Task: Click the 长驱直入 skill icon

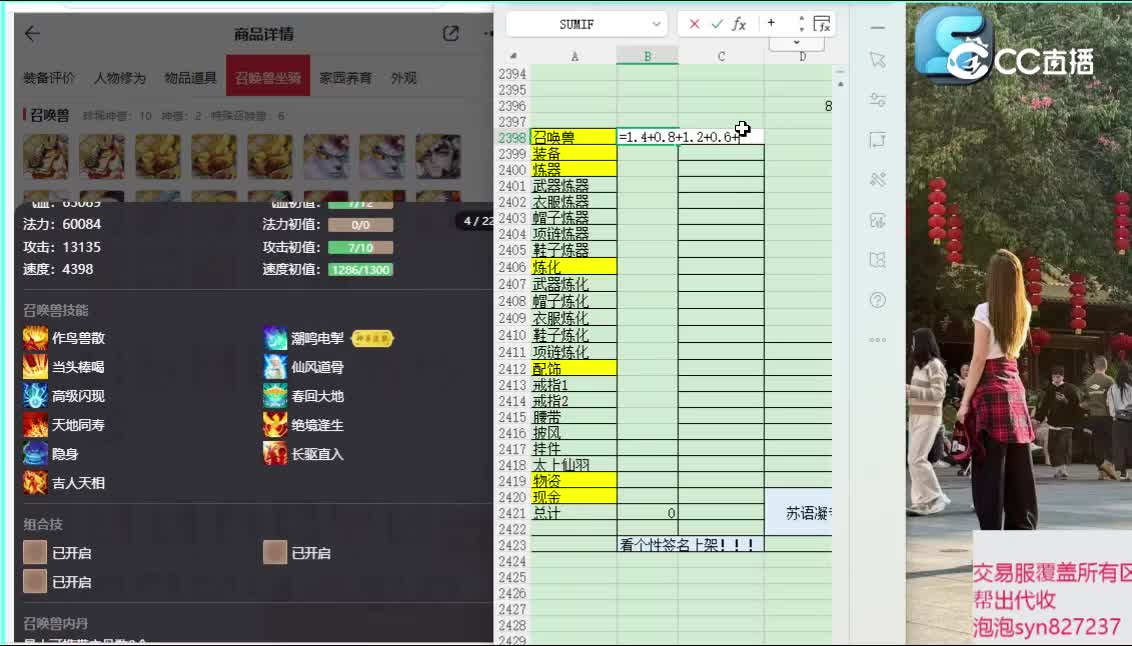Action: click(x=274, y=453)
